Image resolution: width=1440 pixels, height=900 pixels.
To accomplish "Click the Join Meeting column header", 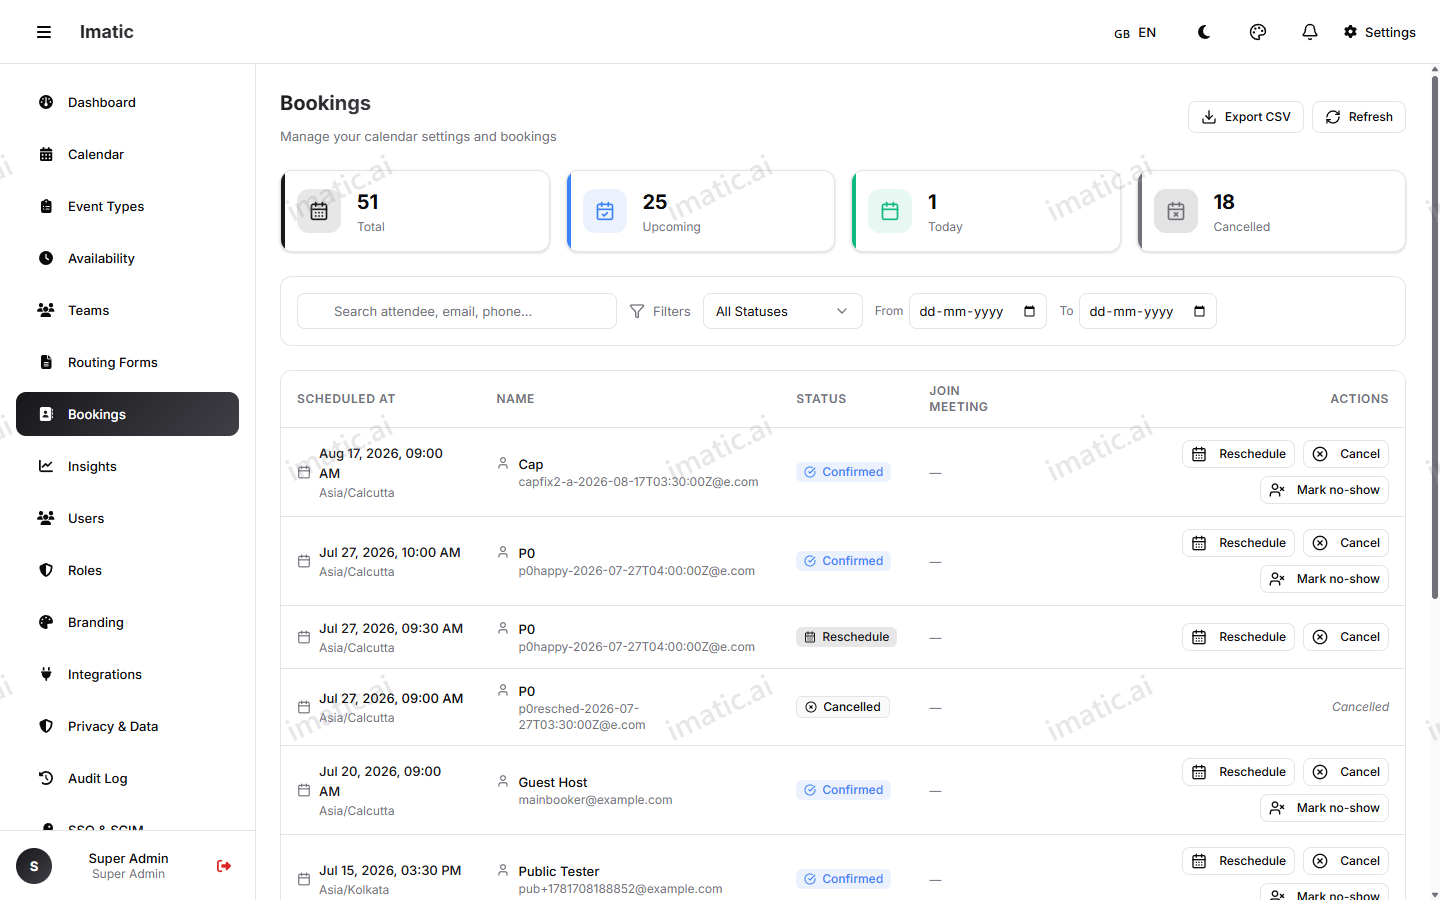I will click(959, 399).
